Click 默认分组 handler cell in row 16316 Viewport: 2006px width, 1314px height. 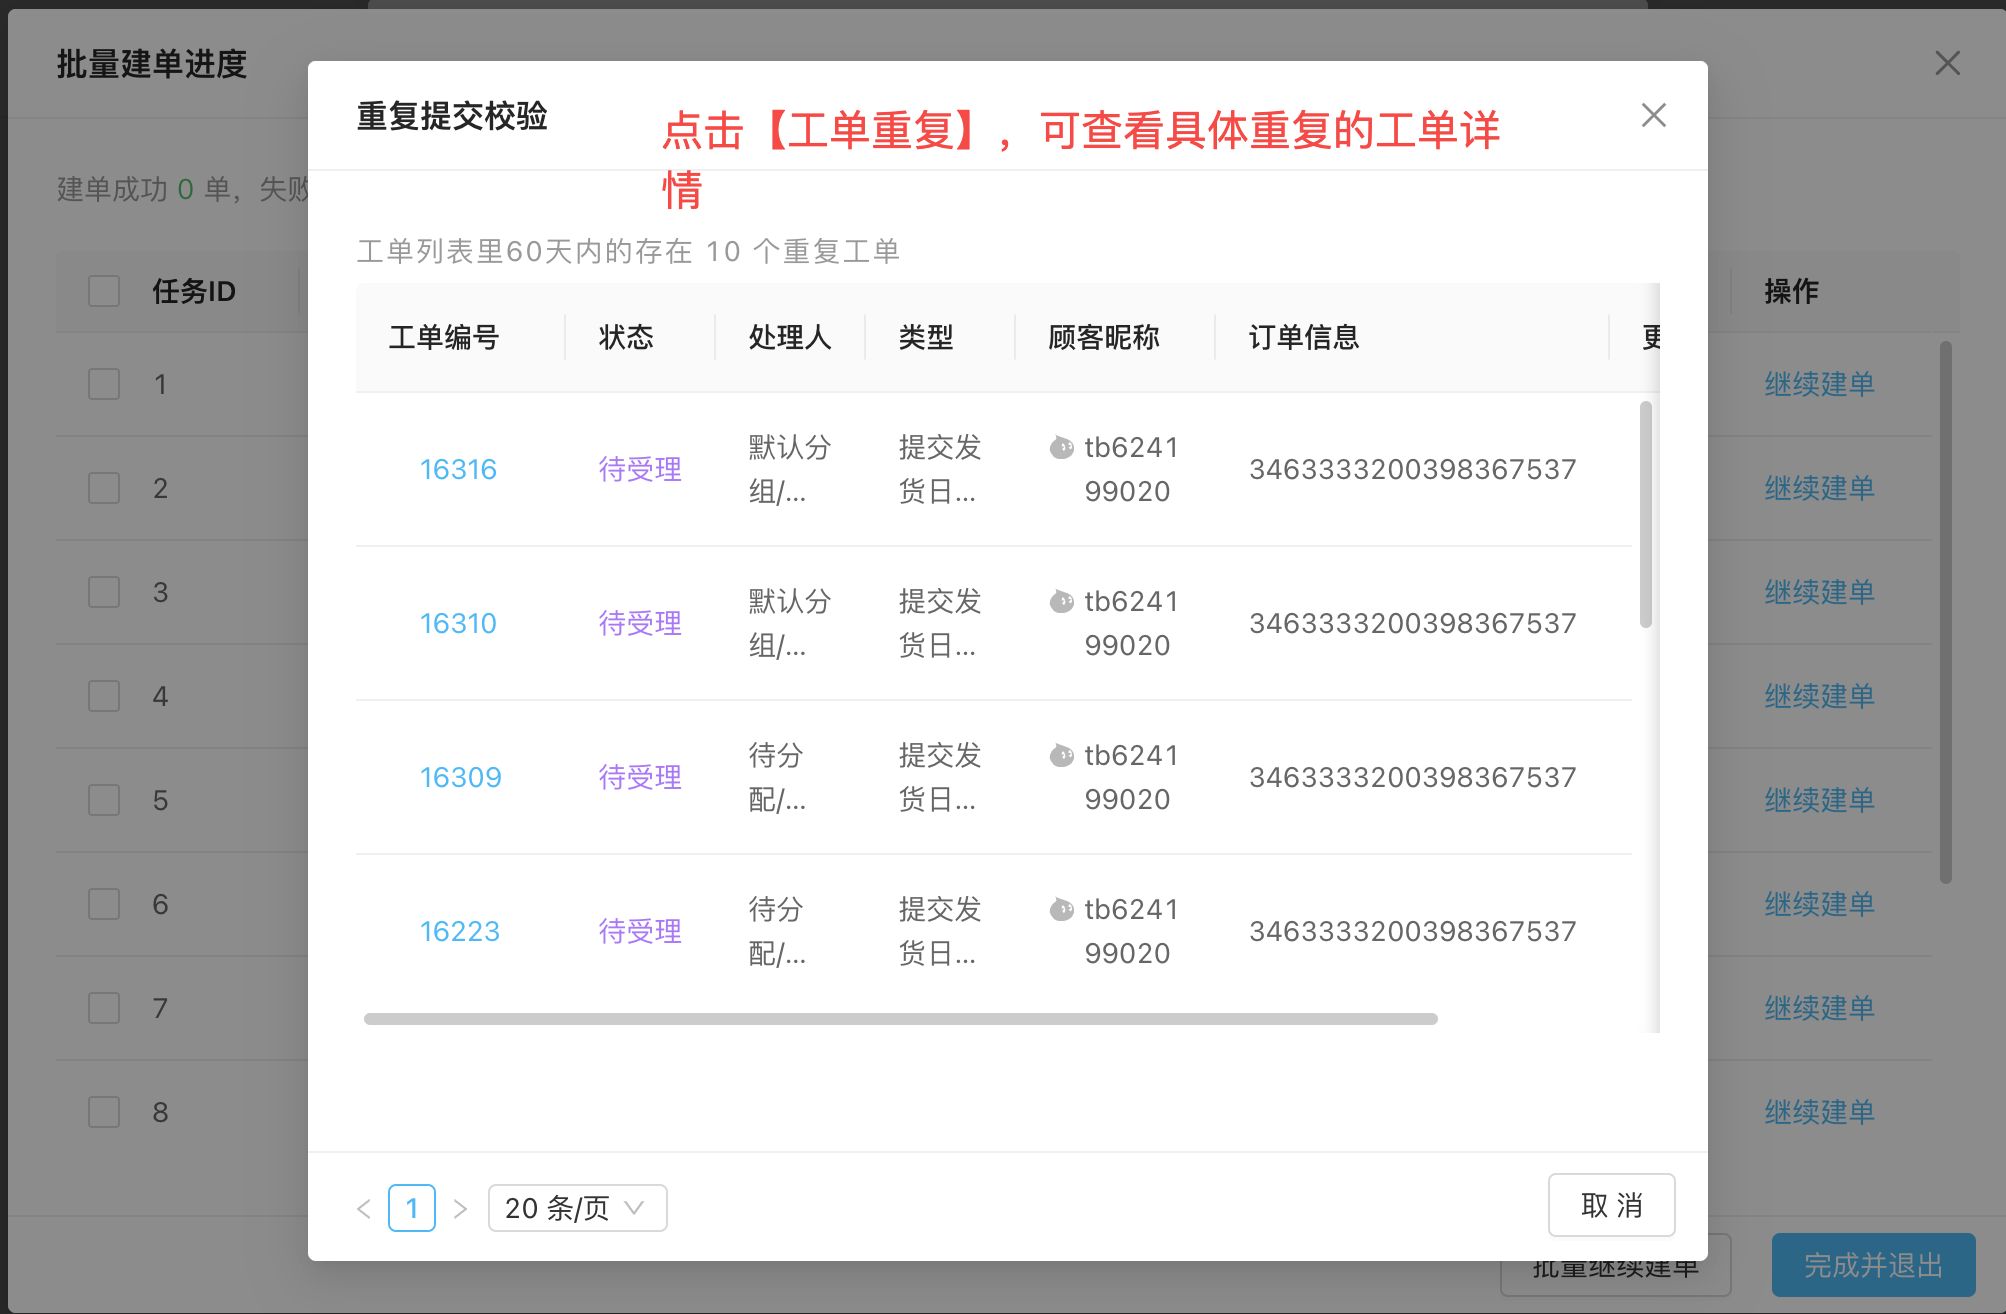pyautogui.click(x=790, y=469)
